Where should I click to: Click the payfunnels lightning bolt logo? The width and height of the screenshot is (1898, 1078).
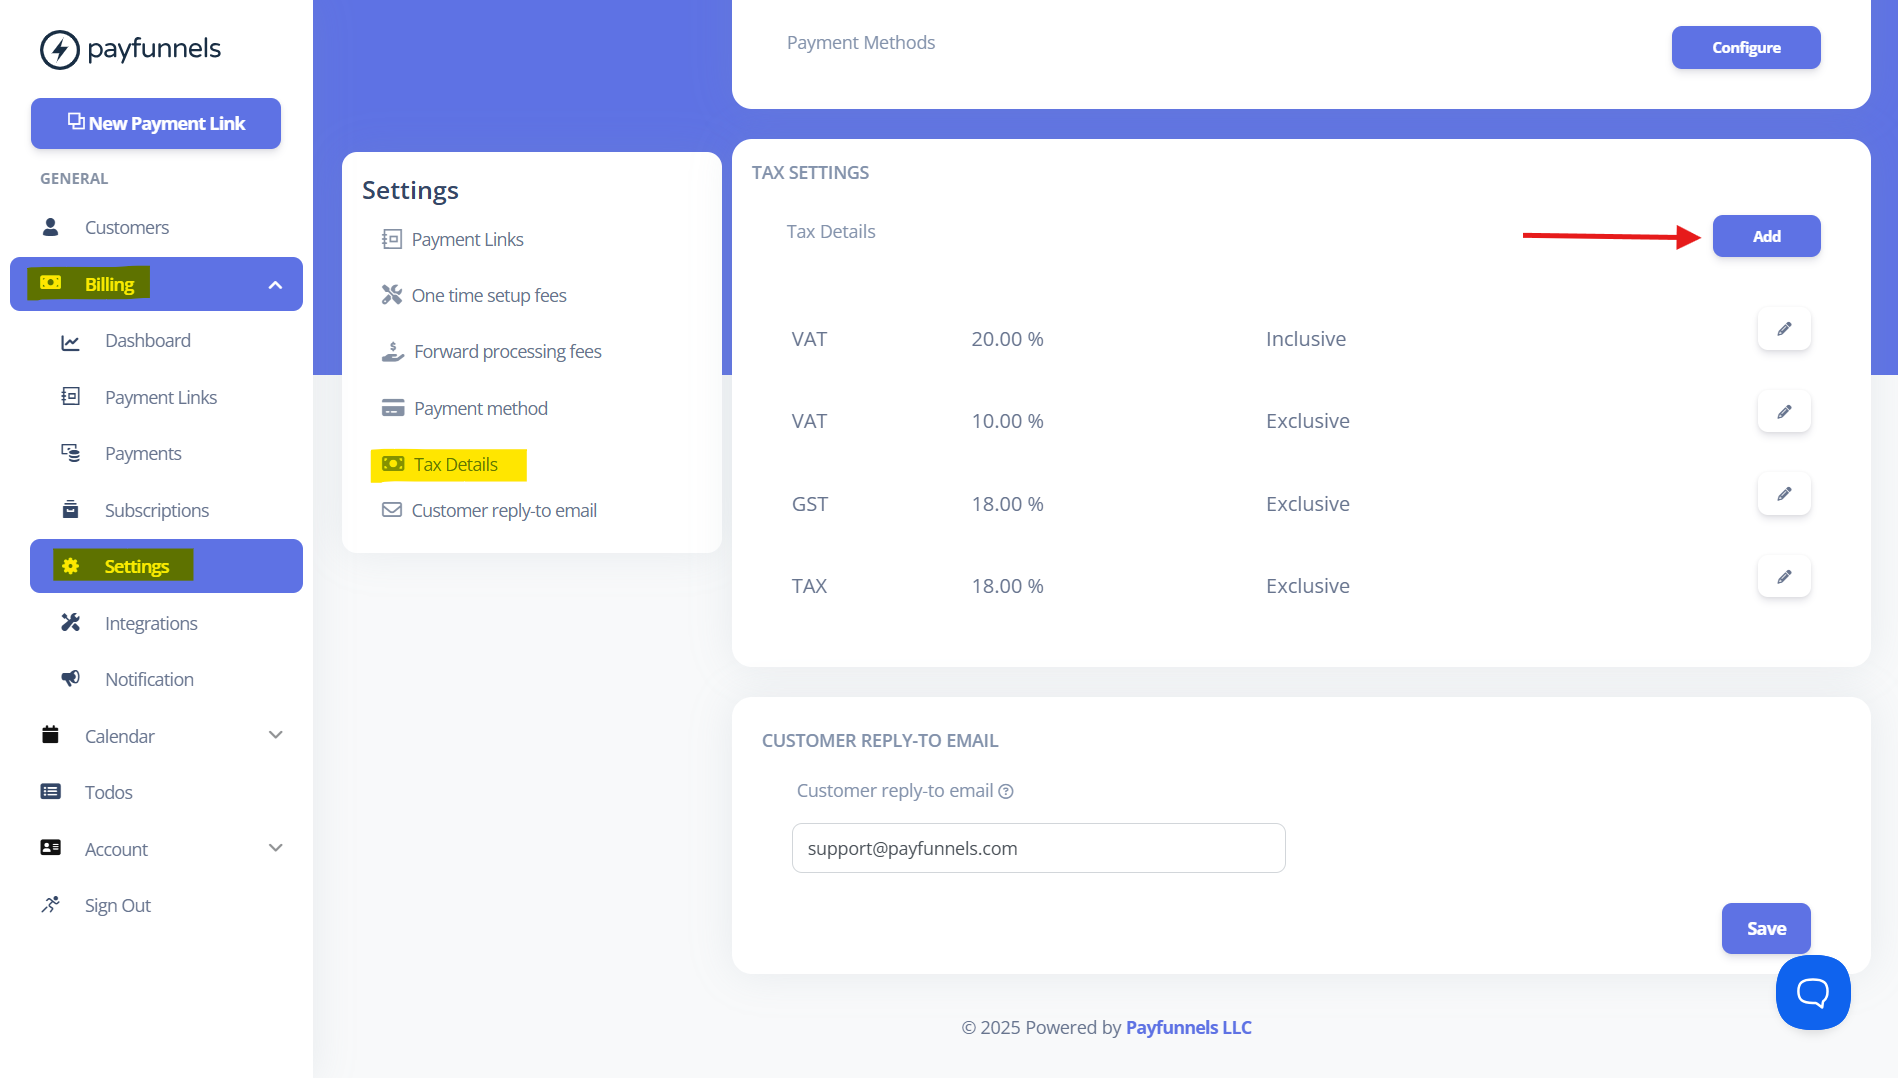click(60, 49)
